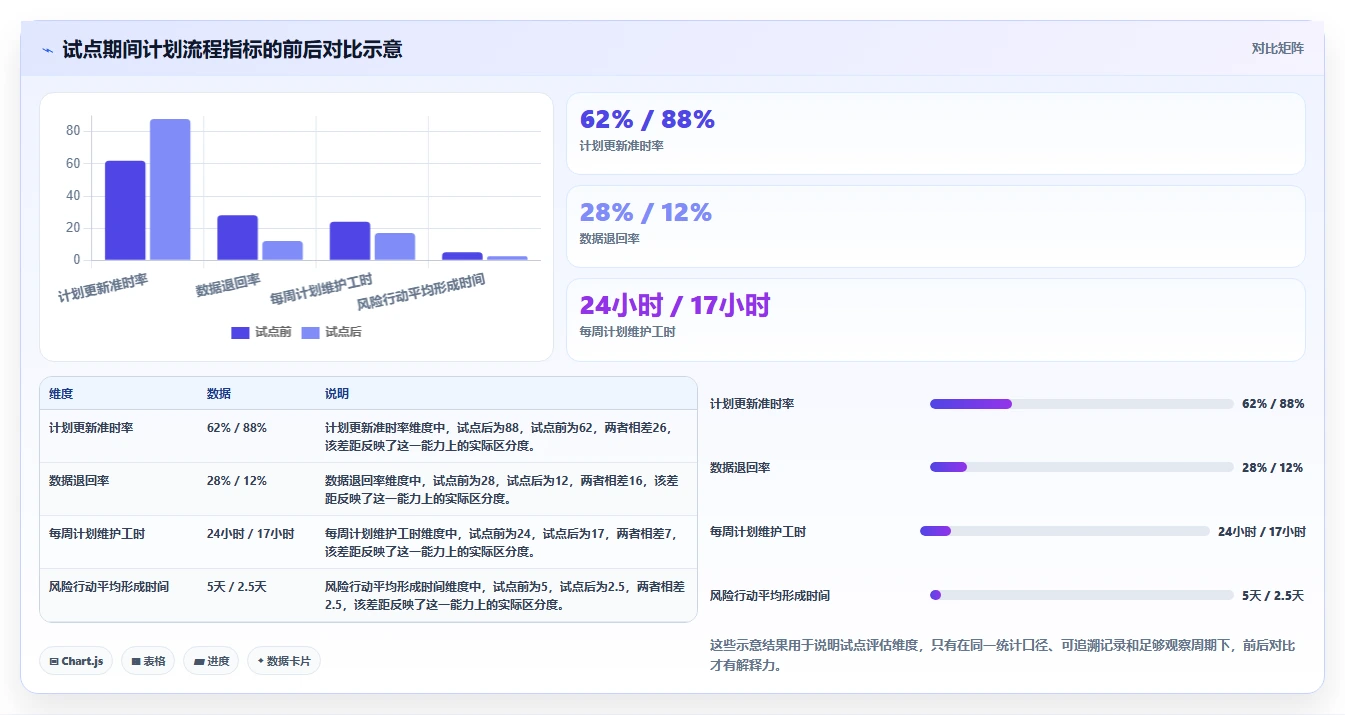
Task: Click the footnote paragraph starting with 这些示意结果
Action: pos(1003,655)
